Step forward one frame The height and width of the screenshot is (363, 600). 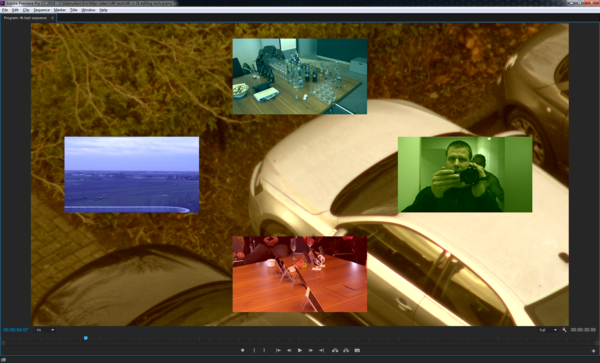311,350
